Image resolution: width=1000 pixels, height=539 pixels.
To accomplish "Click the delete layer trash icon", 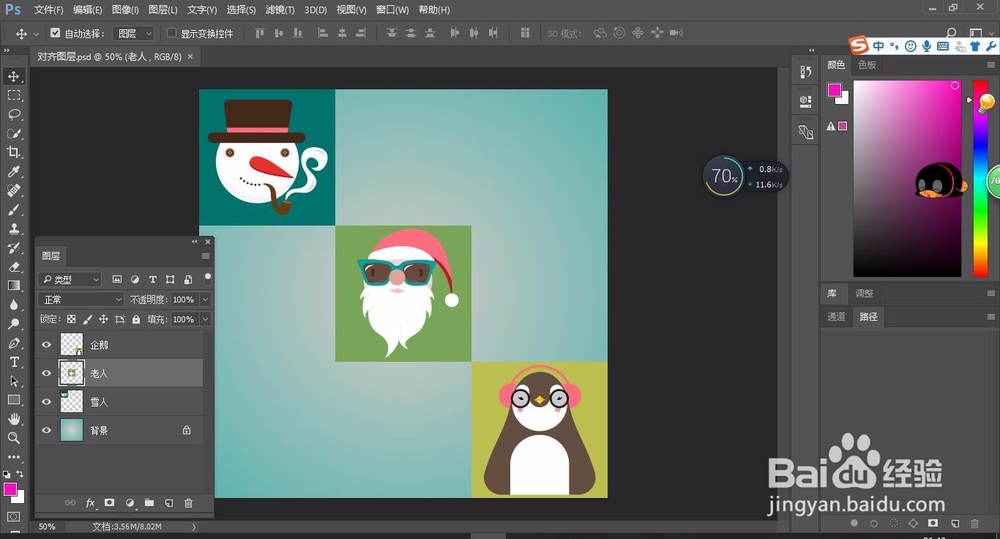I will tap(188, 503).
